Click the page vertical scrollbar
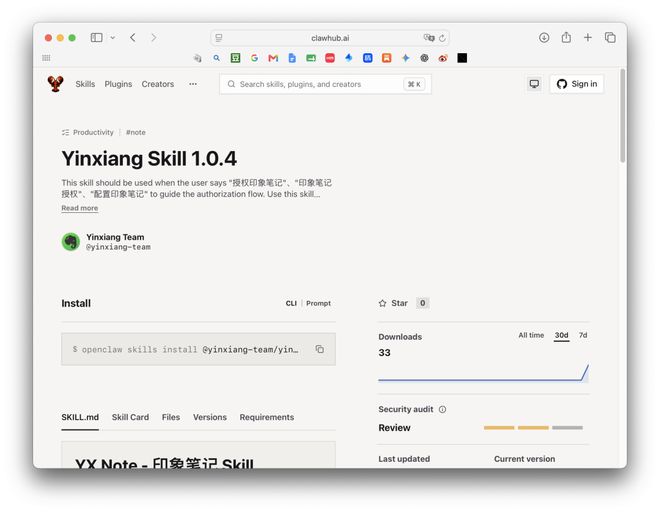Image resolution: width=660 pixels, height=512 pixels. [623, 116]
